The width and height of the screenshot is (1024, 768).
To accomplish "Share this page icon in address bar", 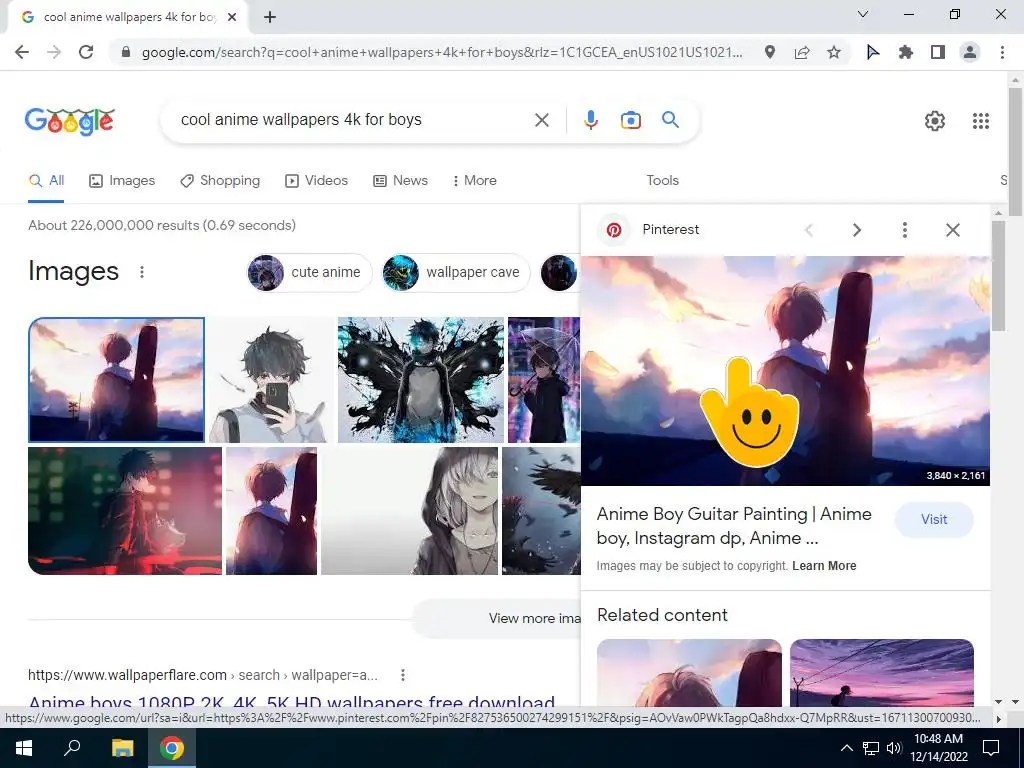I will [x=802, y=52].
